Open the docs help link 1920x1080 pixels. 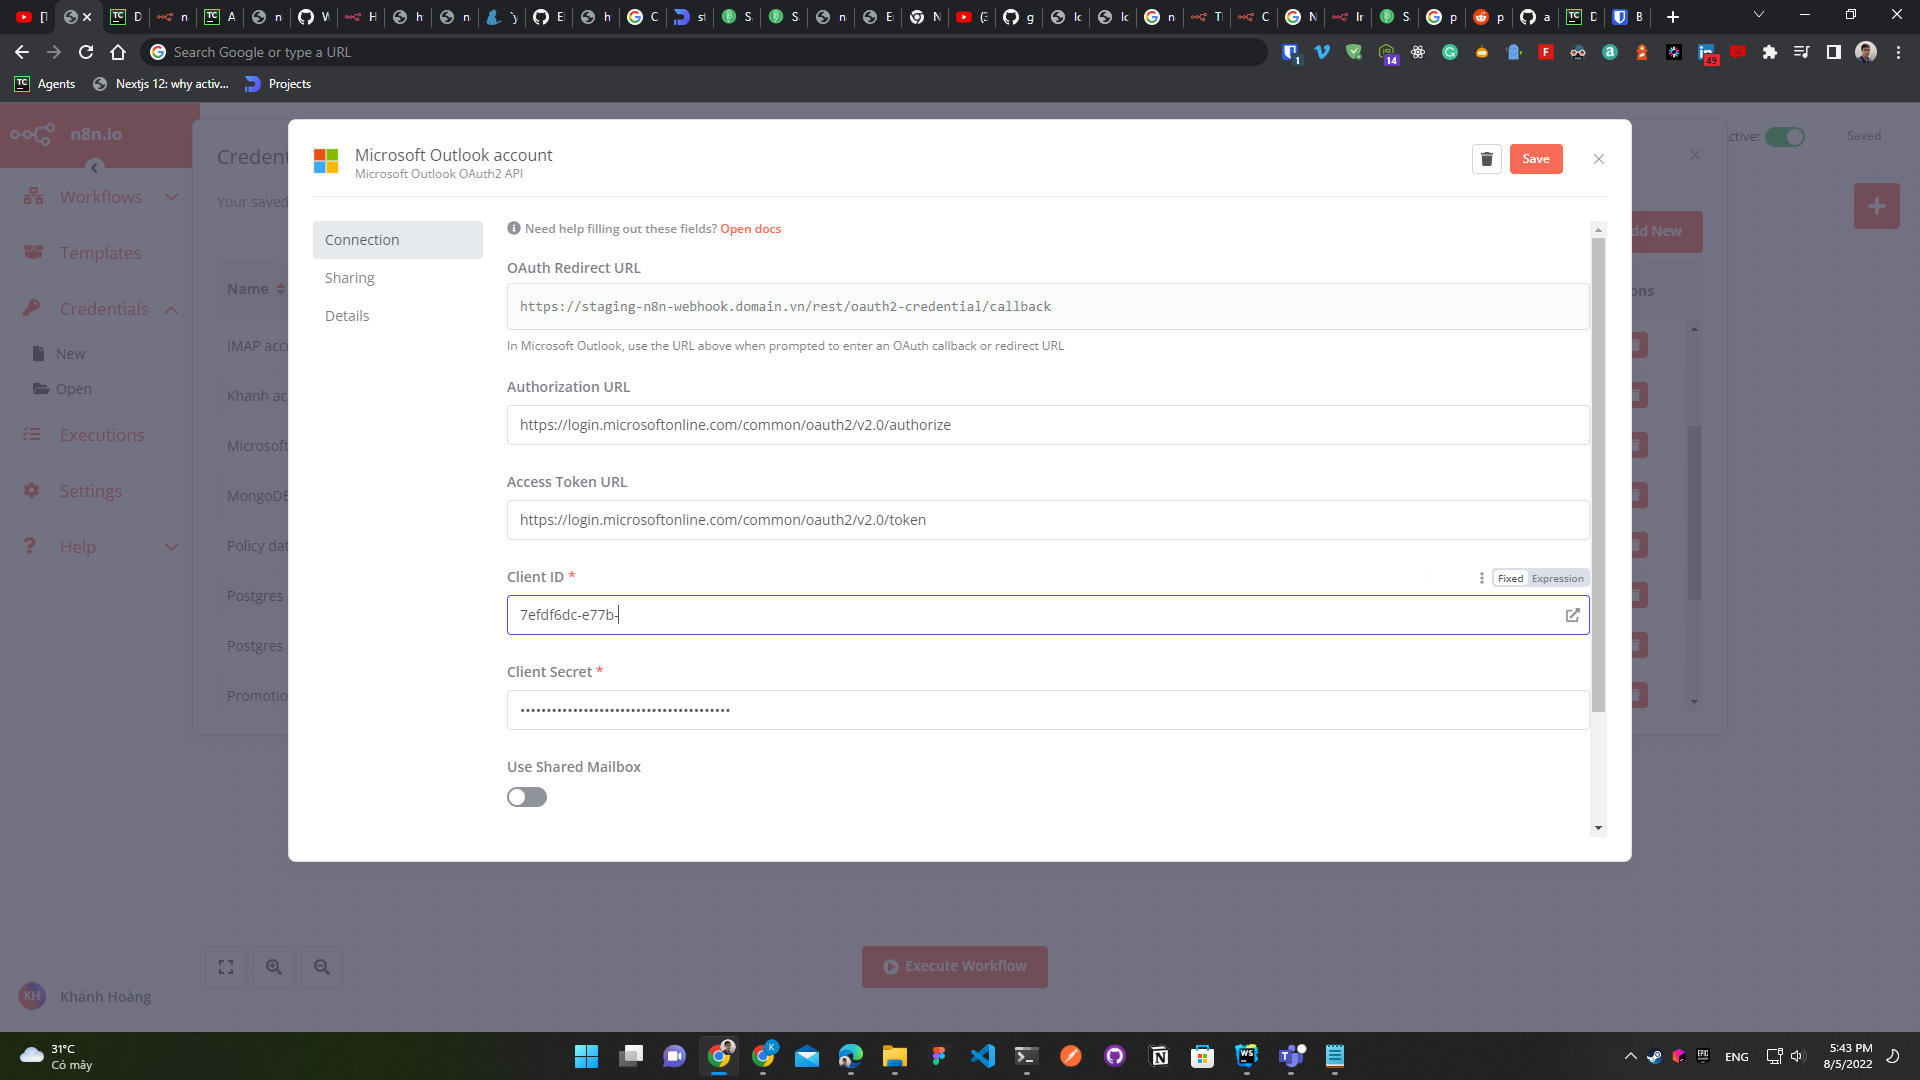[x=750, y=229]
